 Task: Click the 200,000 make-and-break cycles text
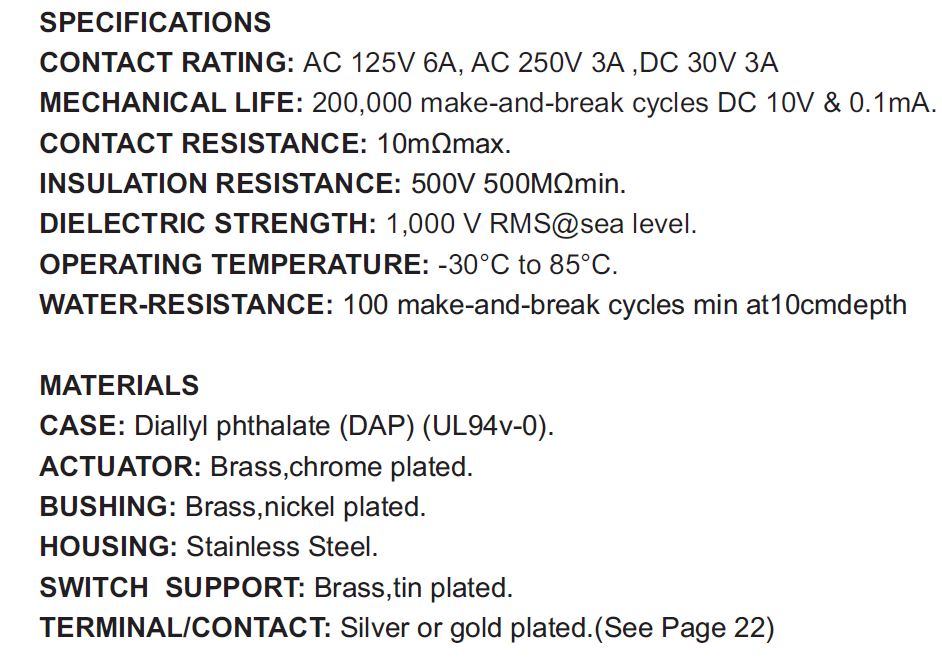pyautogui.click(x=510, y=103)
